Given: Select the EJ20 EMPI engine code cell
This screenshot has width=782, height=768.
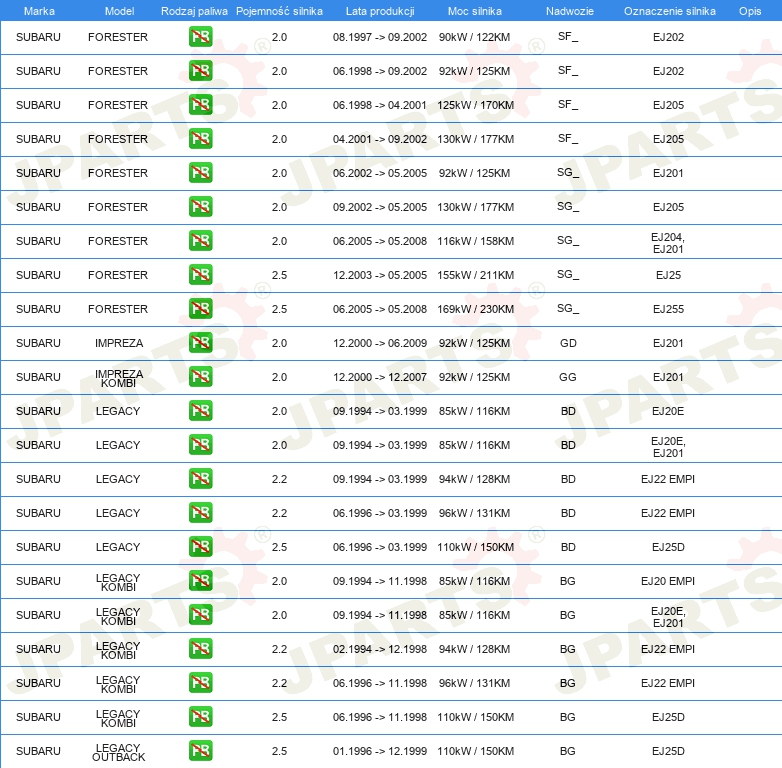Looking at the screenshot, I should (x=668, y=581).
